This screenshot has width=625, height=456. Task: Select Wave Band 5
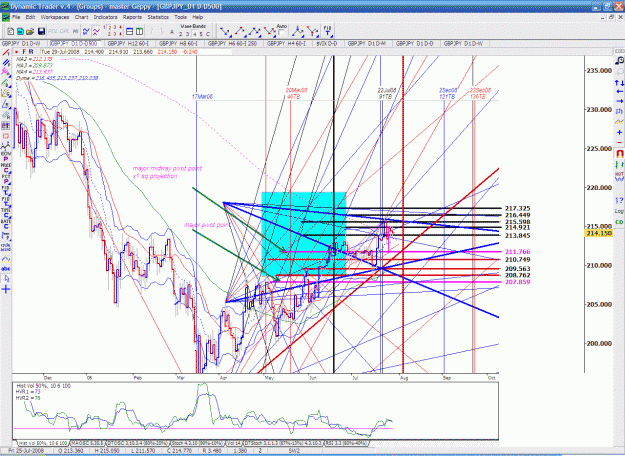pos(201,34)
